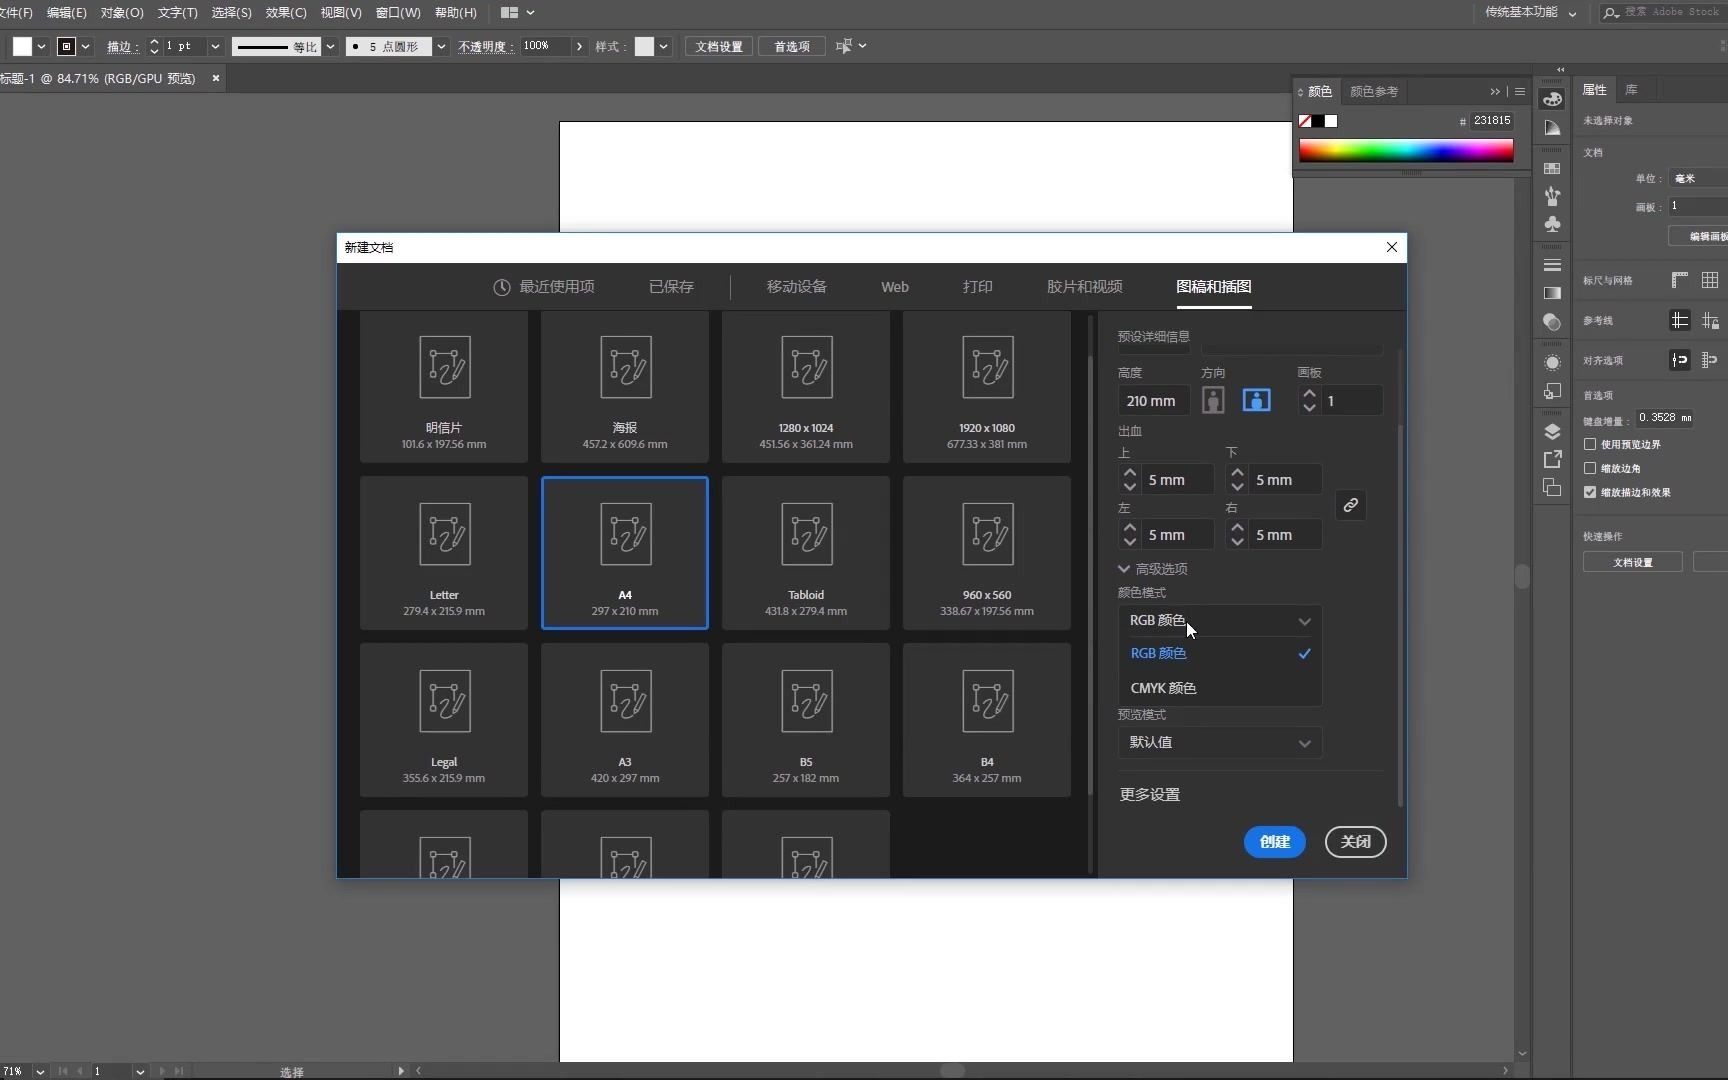Lock guides icon in Properties panel
This screenshot has height=1080, width=1728.
click(1710, 320)
